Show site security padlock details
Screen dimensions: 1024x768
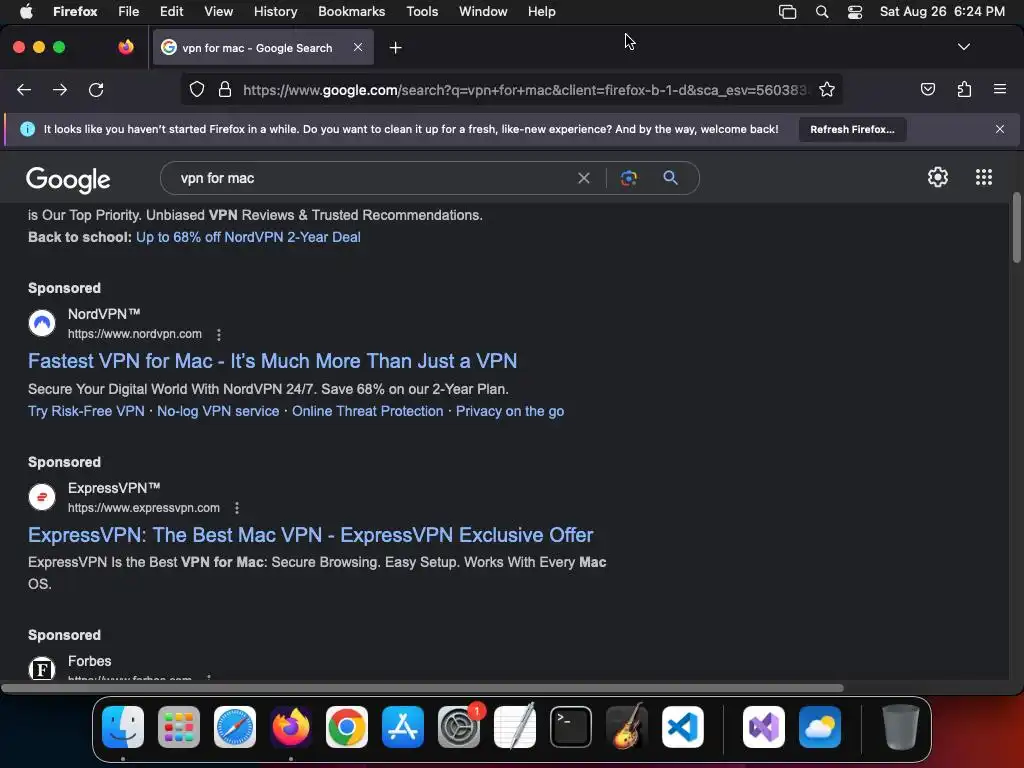(225, 89)
